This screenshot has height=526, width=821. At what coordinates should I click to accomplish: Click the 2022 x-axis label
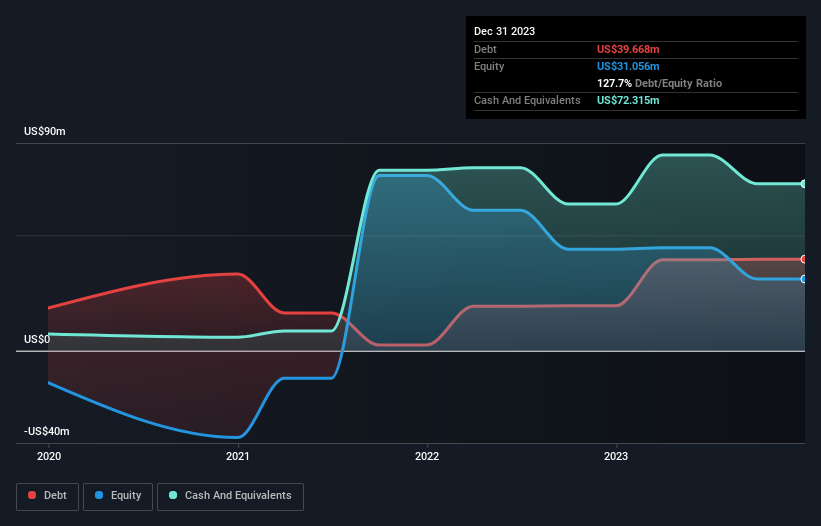coord(427,456)
